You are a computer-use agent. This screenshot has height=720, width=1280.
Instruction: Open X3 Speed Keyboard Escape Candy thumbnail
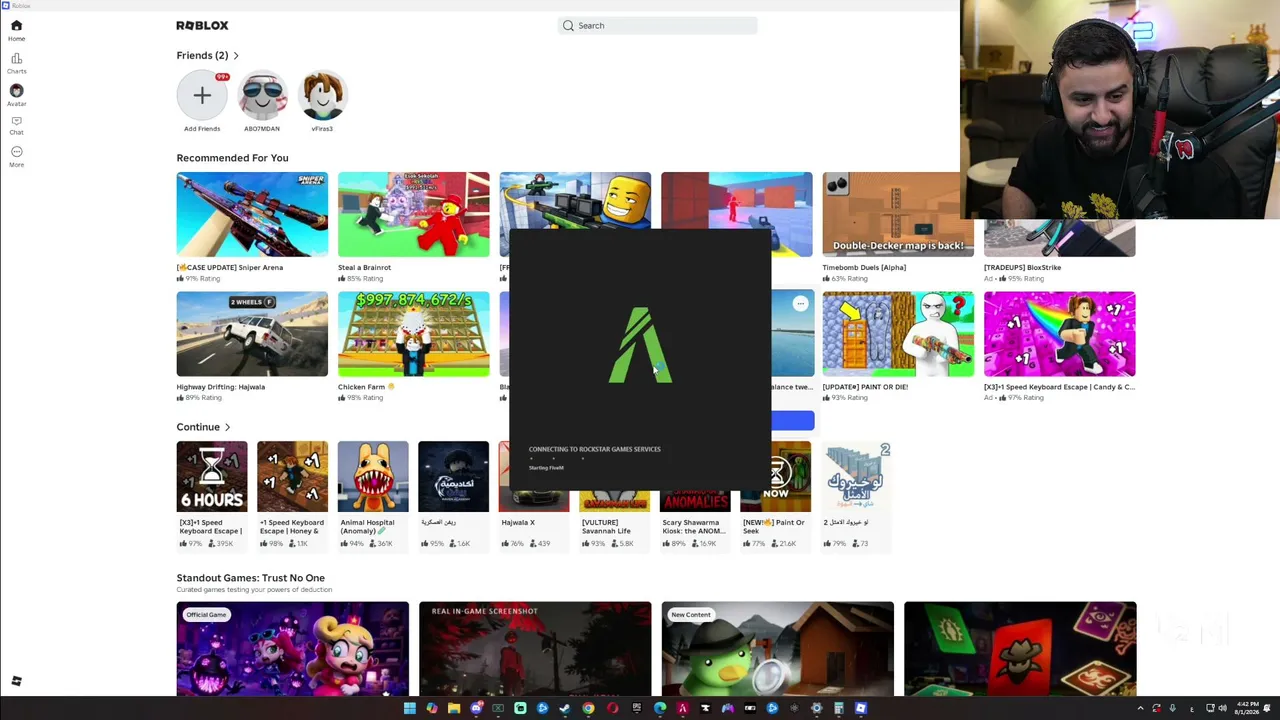pos(1060,334)
